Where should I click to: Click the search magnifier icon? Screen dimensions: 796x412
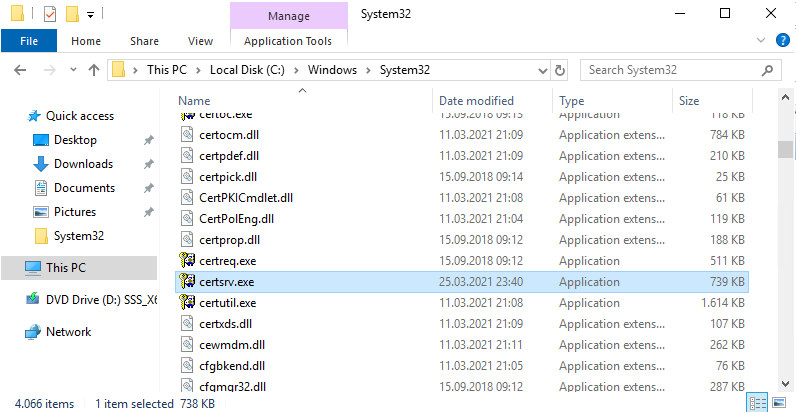click(x=768, y=70)
